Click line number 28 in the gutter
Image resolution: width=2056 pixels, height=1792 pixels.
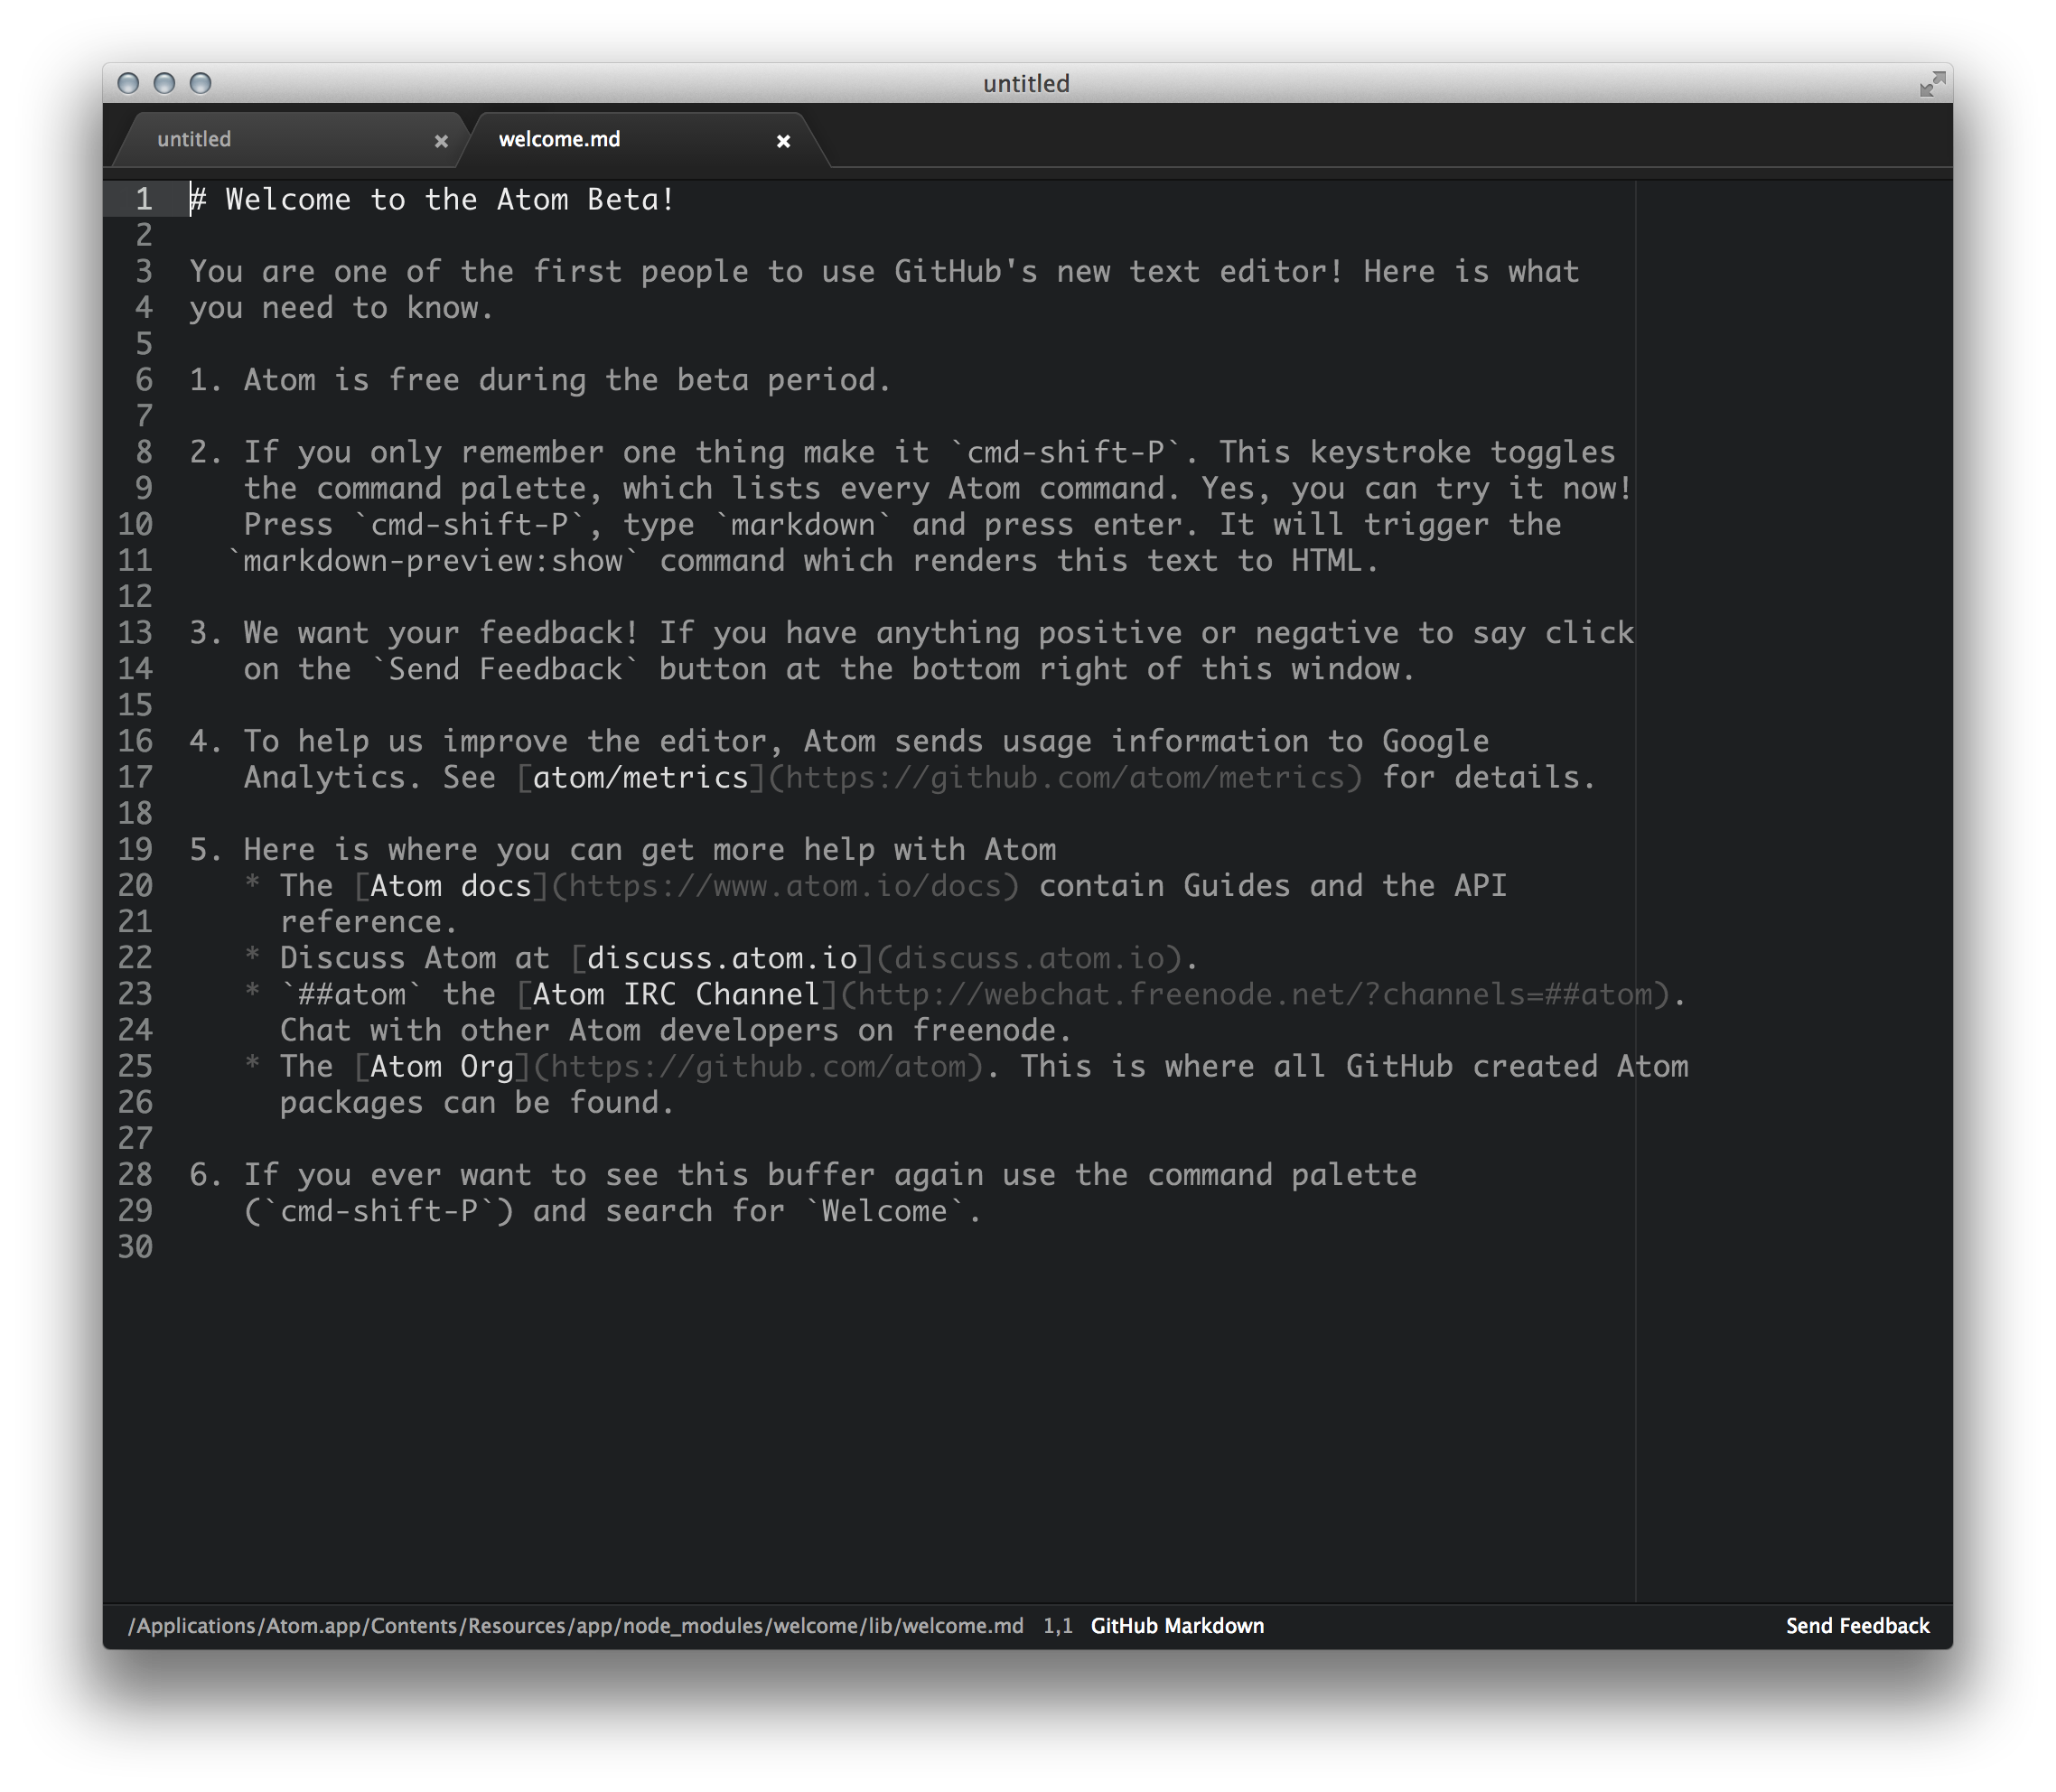[x=135, y=1174]
